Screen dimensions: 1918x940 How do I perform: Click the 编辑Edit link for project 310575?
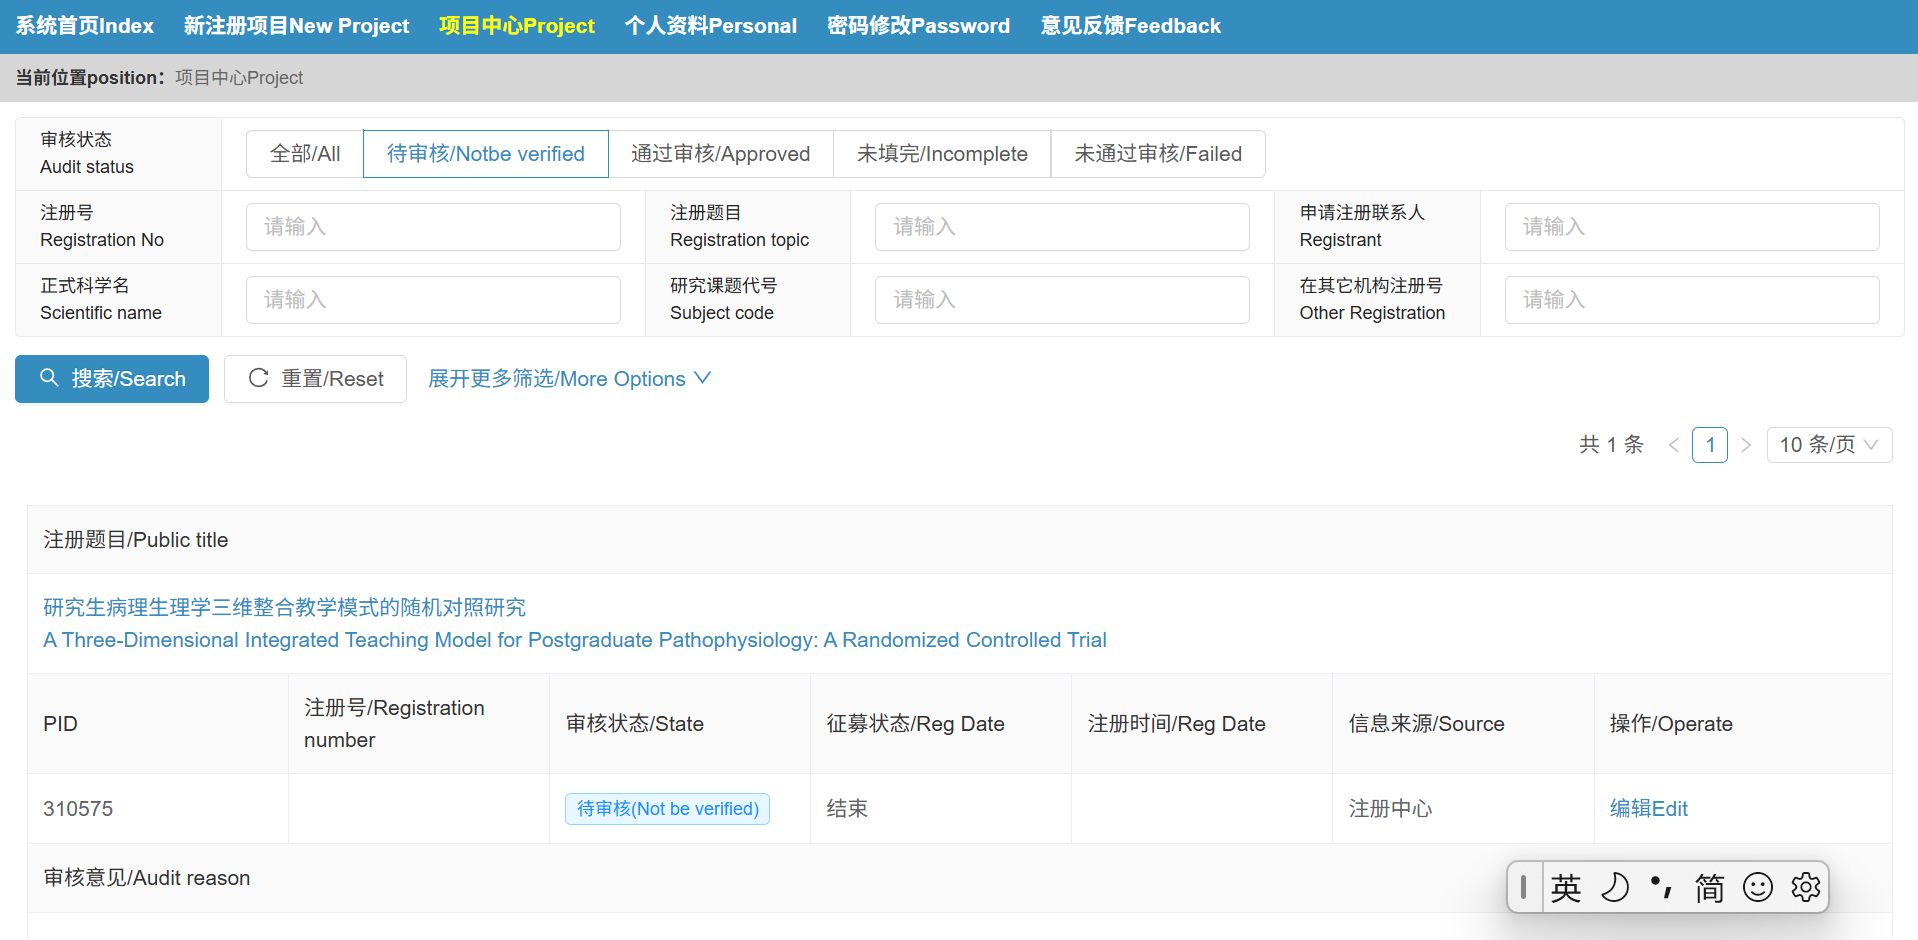click(x=1648, y=809)
